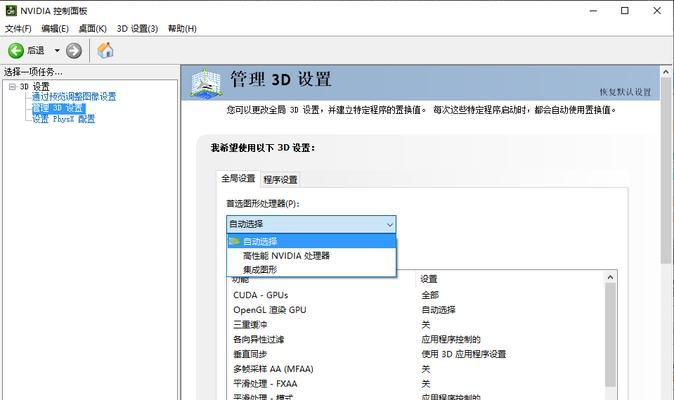Select the OpenGL 渲染 GPU row
Viewport: 674px width, 400px height.
415,310
